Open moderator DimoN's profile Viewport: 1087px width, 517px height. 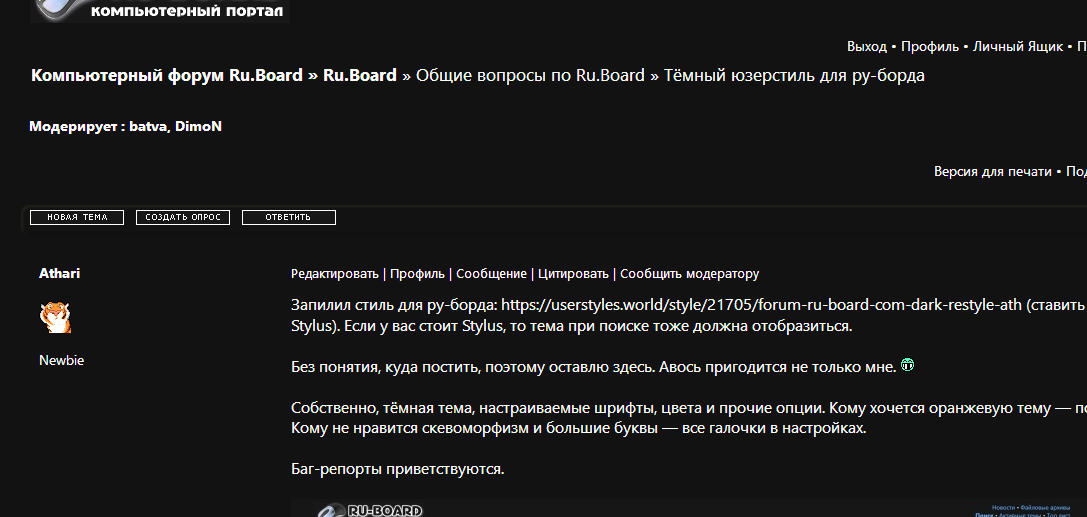pos(198,127)
